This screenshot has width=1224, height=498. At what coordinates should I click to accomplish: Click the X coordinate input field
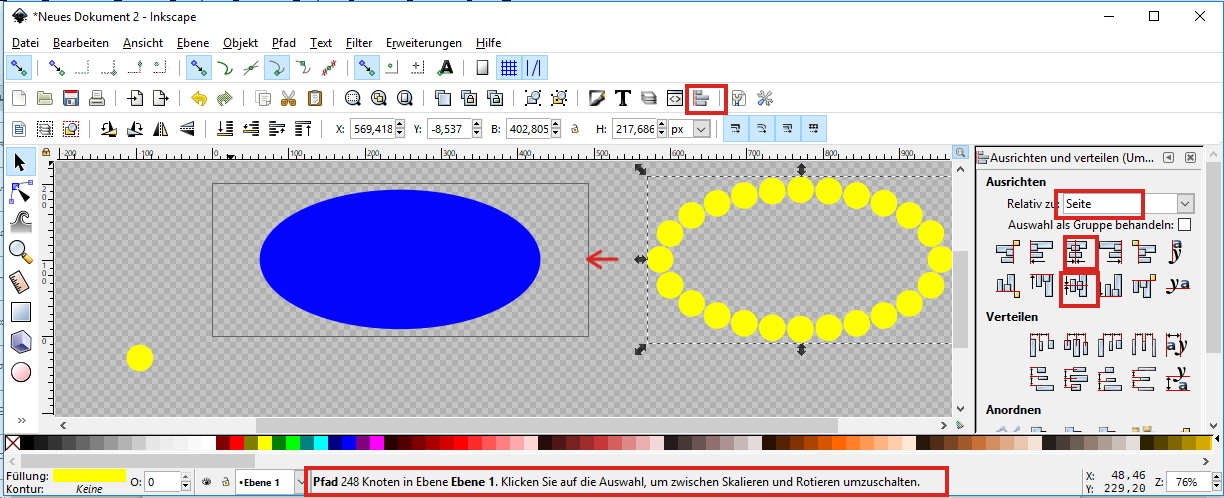[x=372, y=129]
